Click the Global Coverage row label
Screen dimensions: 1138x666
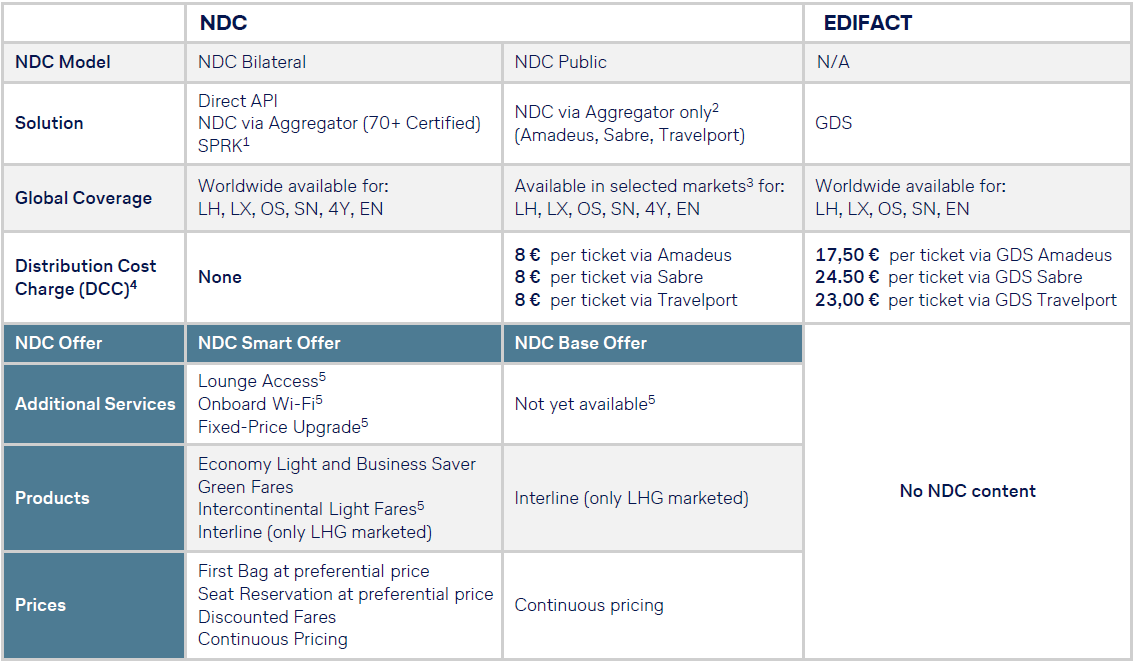tap(83, 198)
